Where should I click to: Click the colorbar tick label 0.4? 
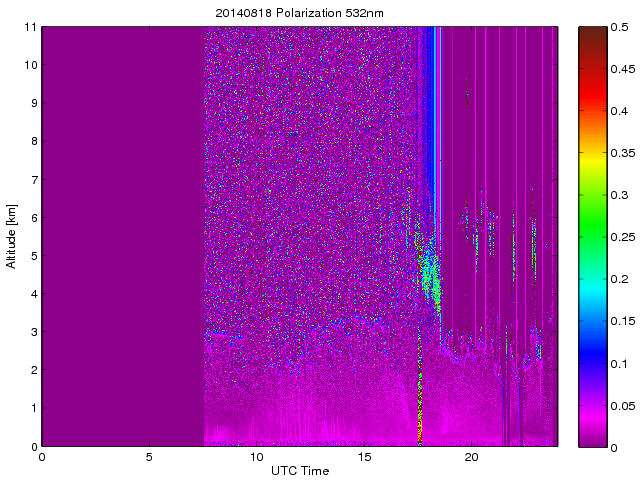click(x=619, y=111)
